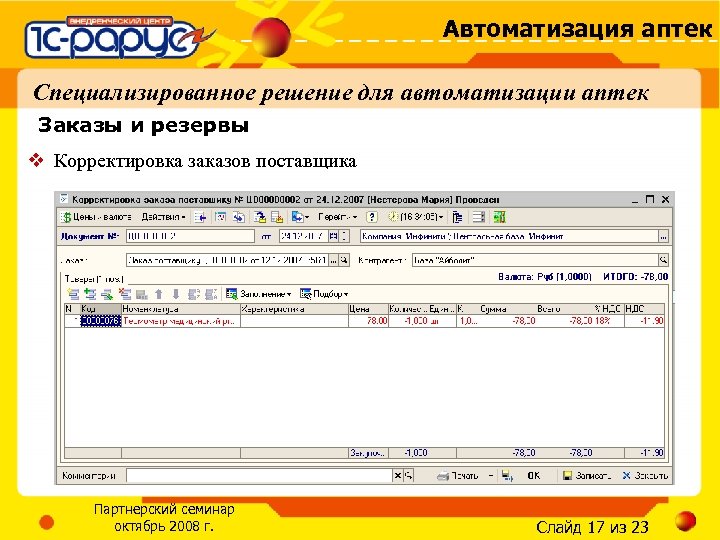Click the document structure tree icon
720x540 pixels.
point(457,217)
